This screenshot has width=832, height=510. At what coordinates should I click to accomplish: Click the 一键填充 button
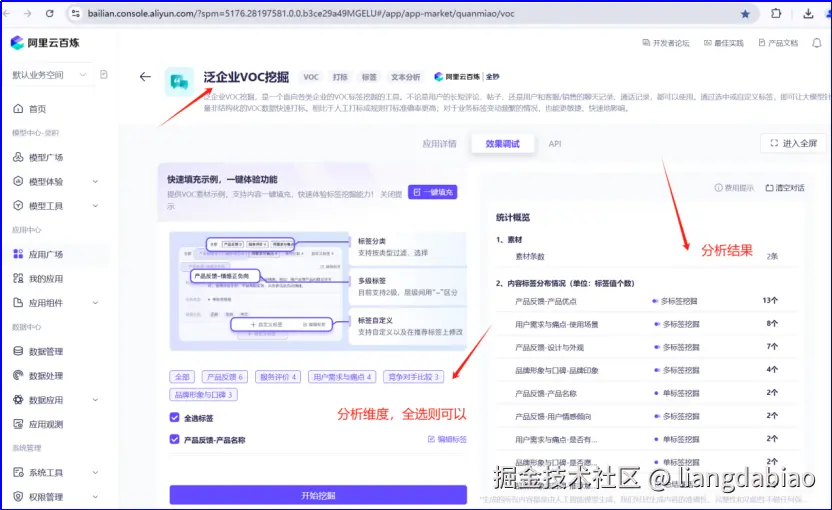coord(432,192)
